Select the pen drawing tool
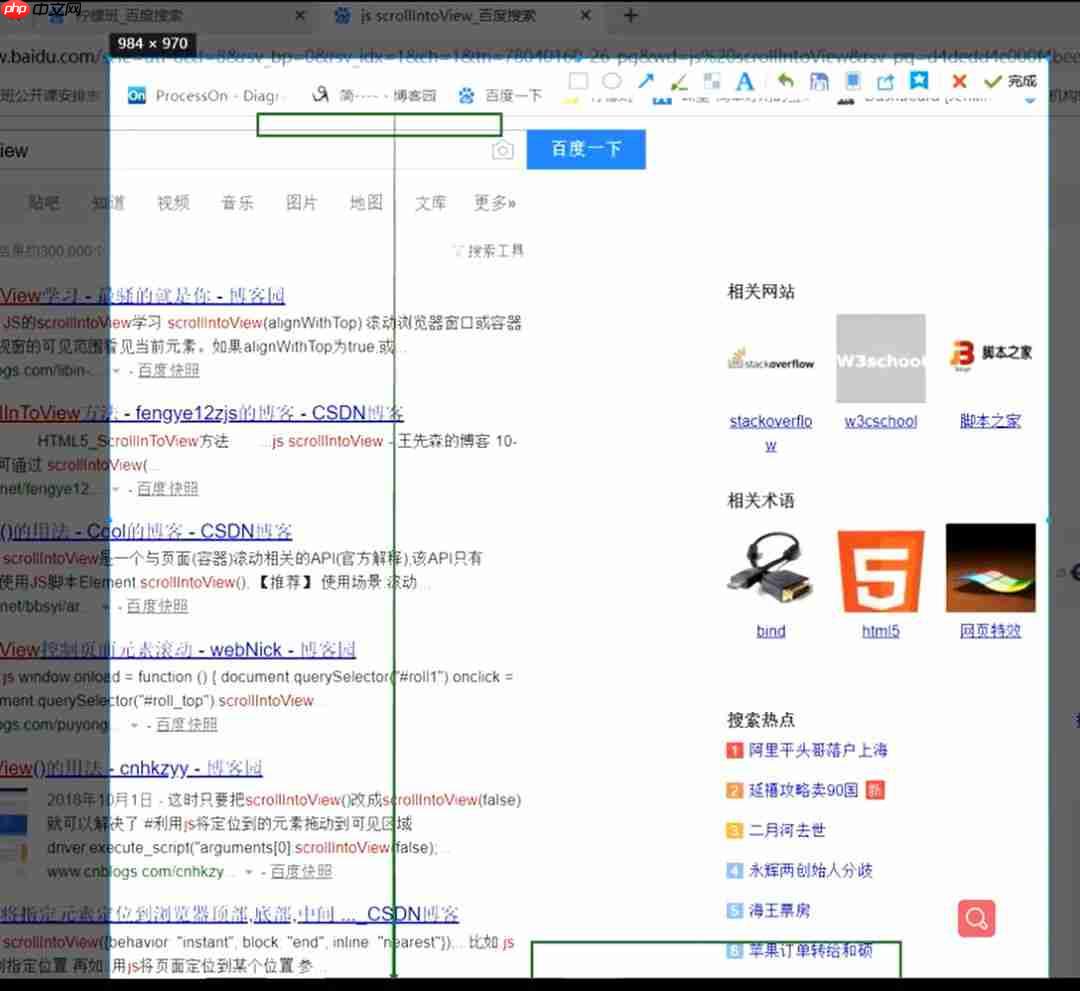 (680, 82)
